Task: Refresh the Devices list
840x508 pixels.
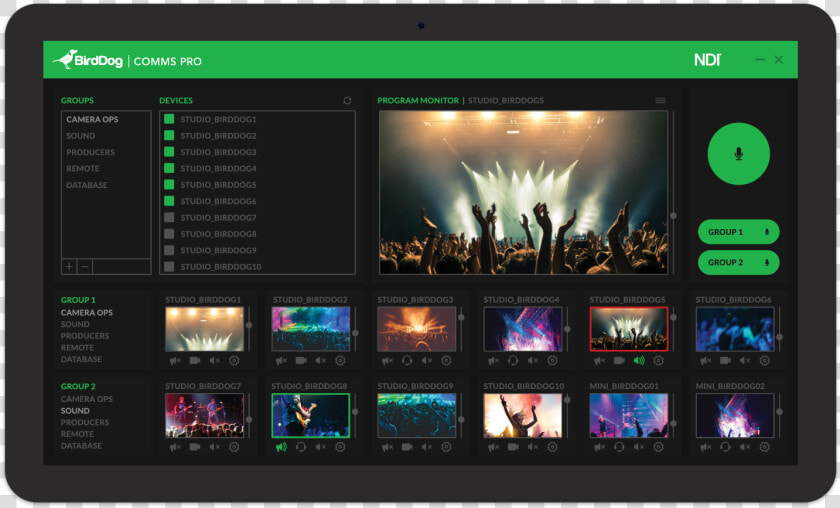Action: point(347,101)
